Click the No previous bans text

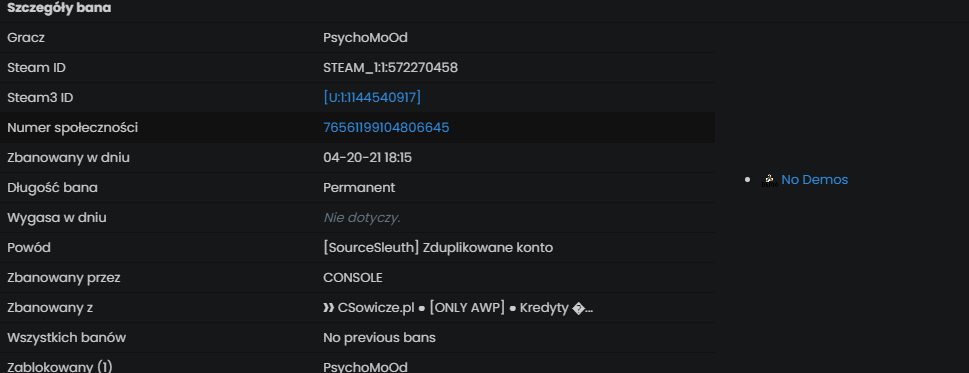tap(379, 338)
